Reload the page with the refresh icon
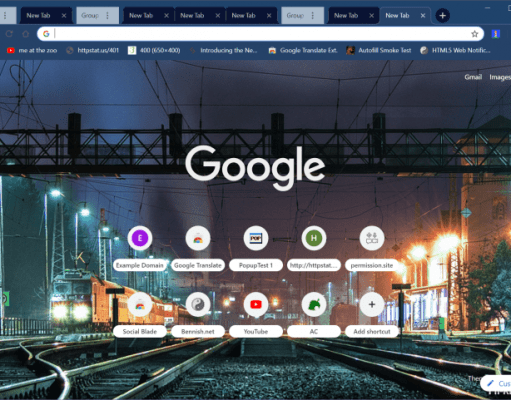 (x=9, y=34)
